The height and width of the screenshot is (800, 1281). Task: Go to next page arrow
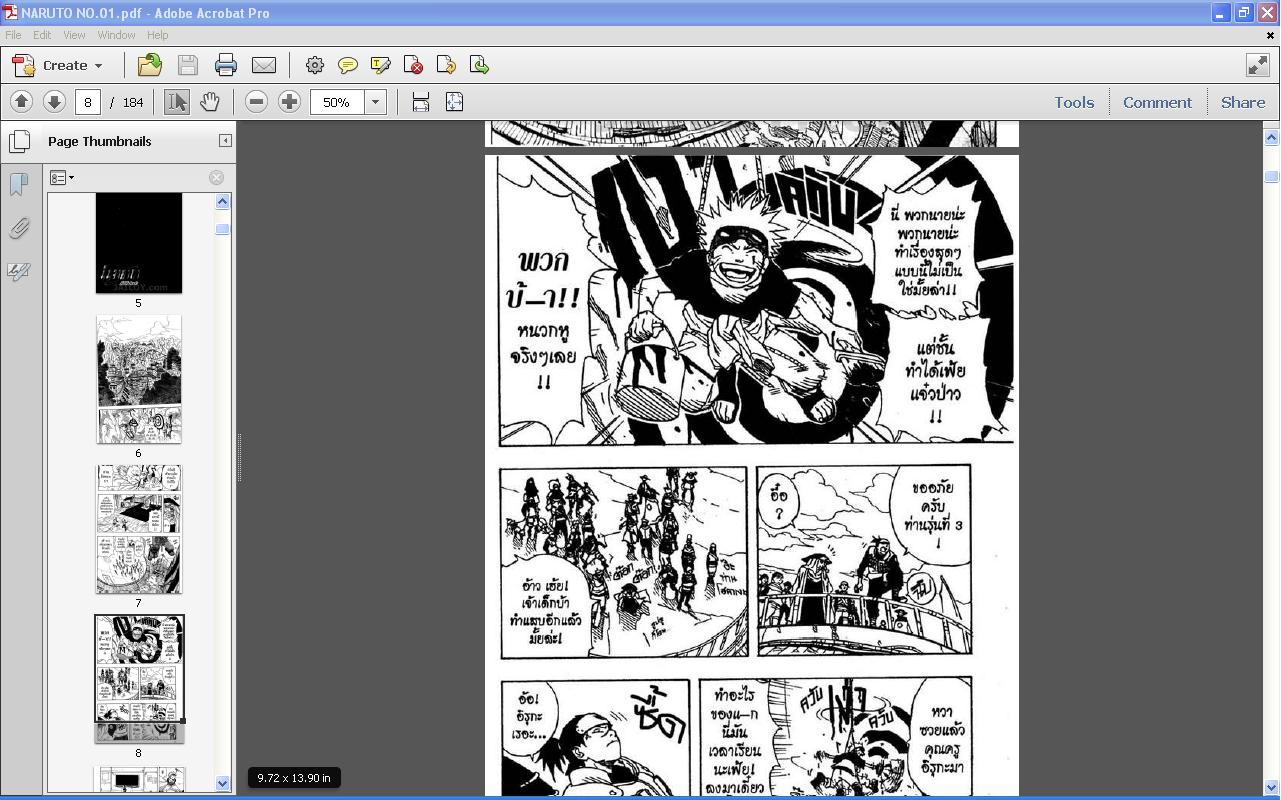tap(54, 102)
